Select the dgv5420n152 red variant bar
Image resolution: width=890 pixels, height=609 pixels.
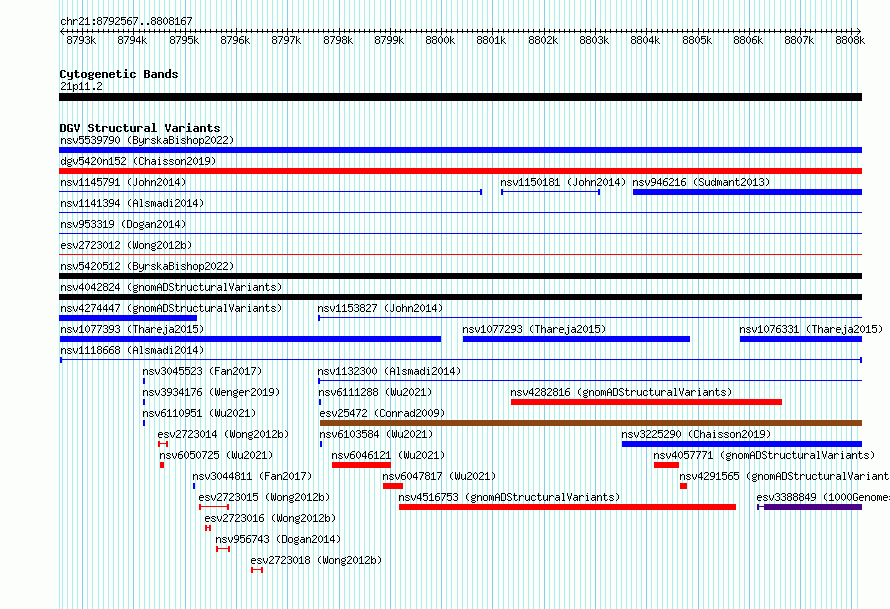pyautogui.click(x=460, y=171)
